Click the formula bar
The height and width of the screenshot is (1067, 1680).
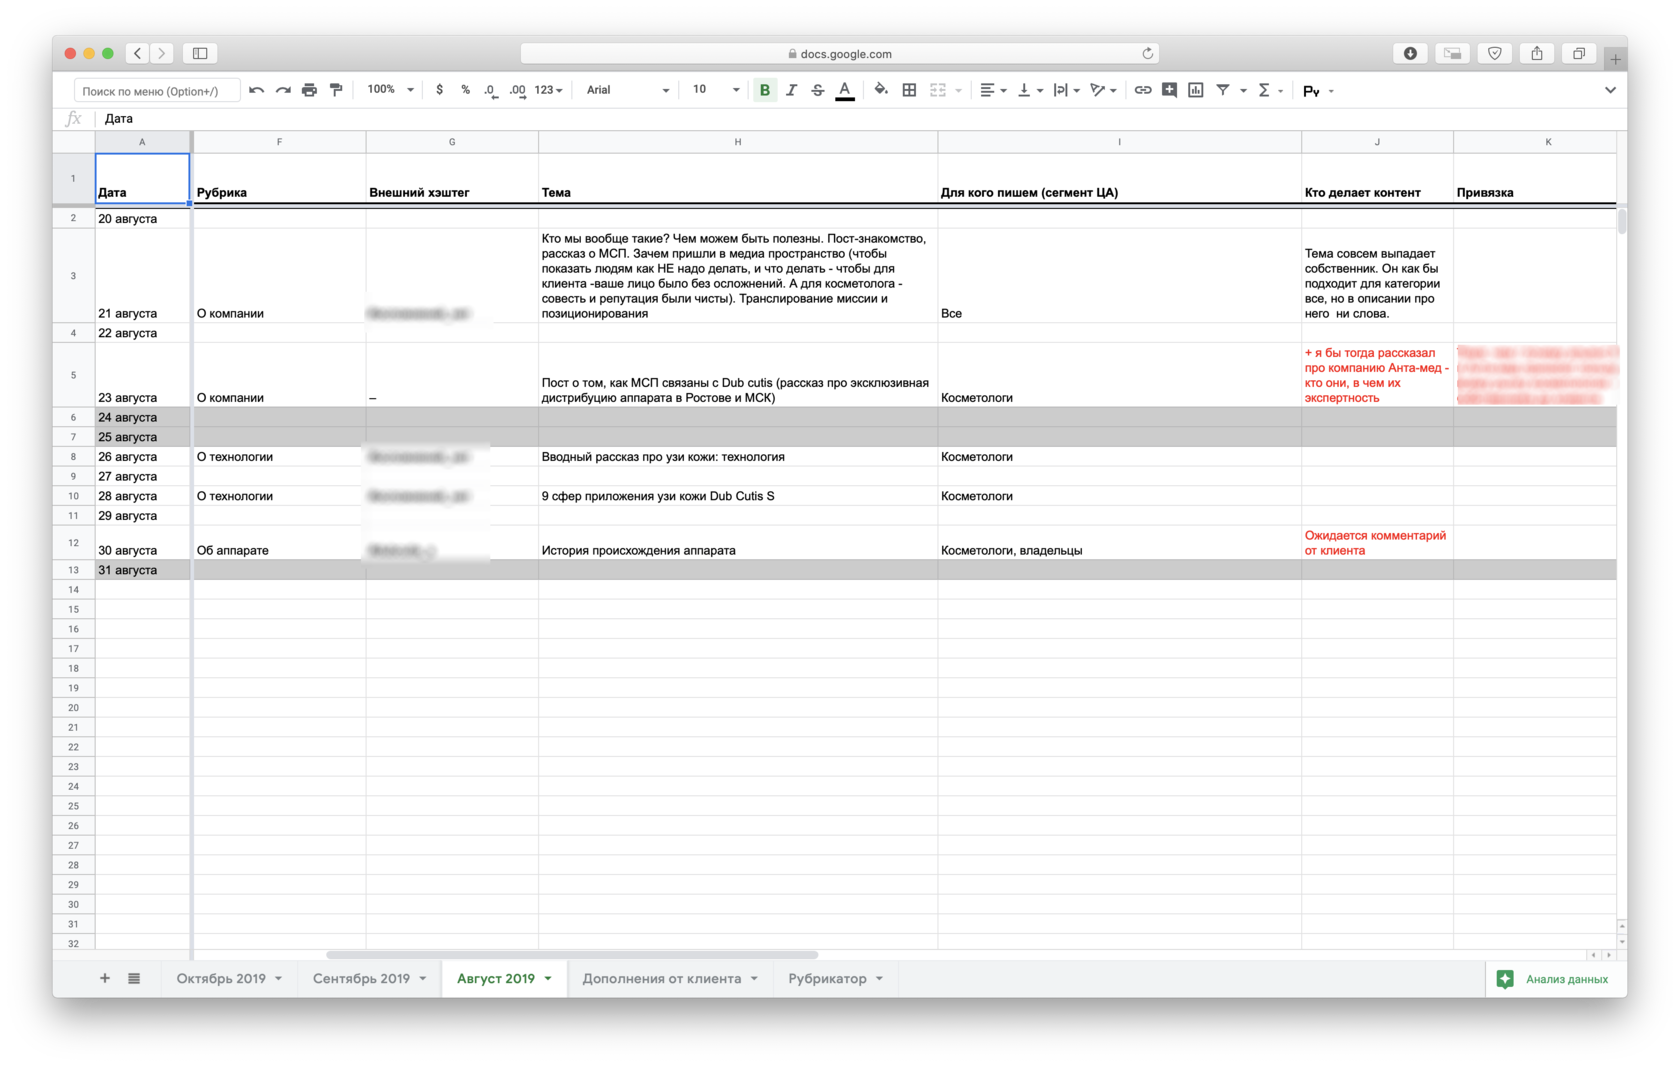(860, 119)
